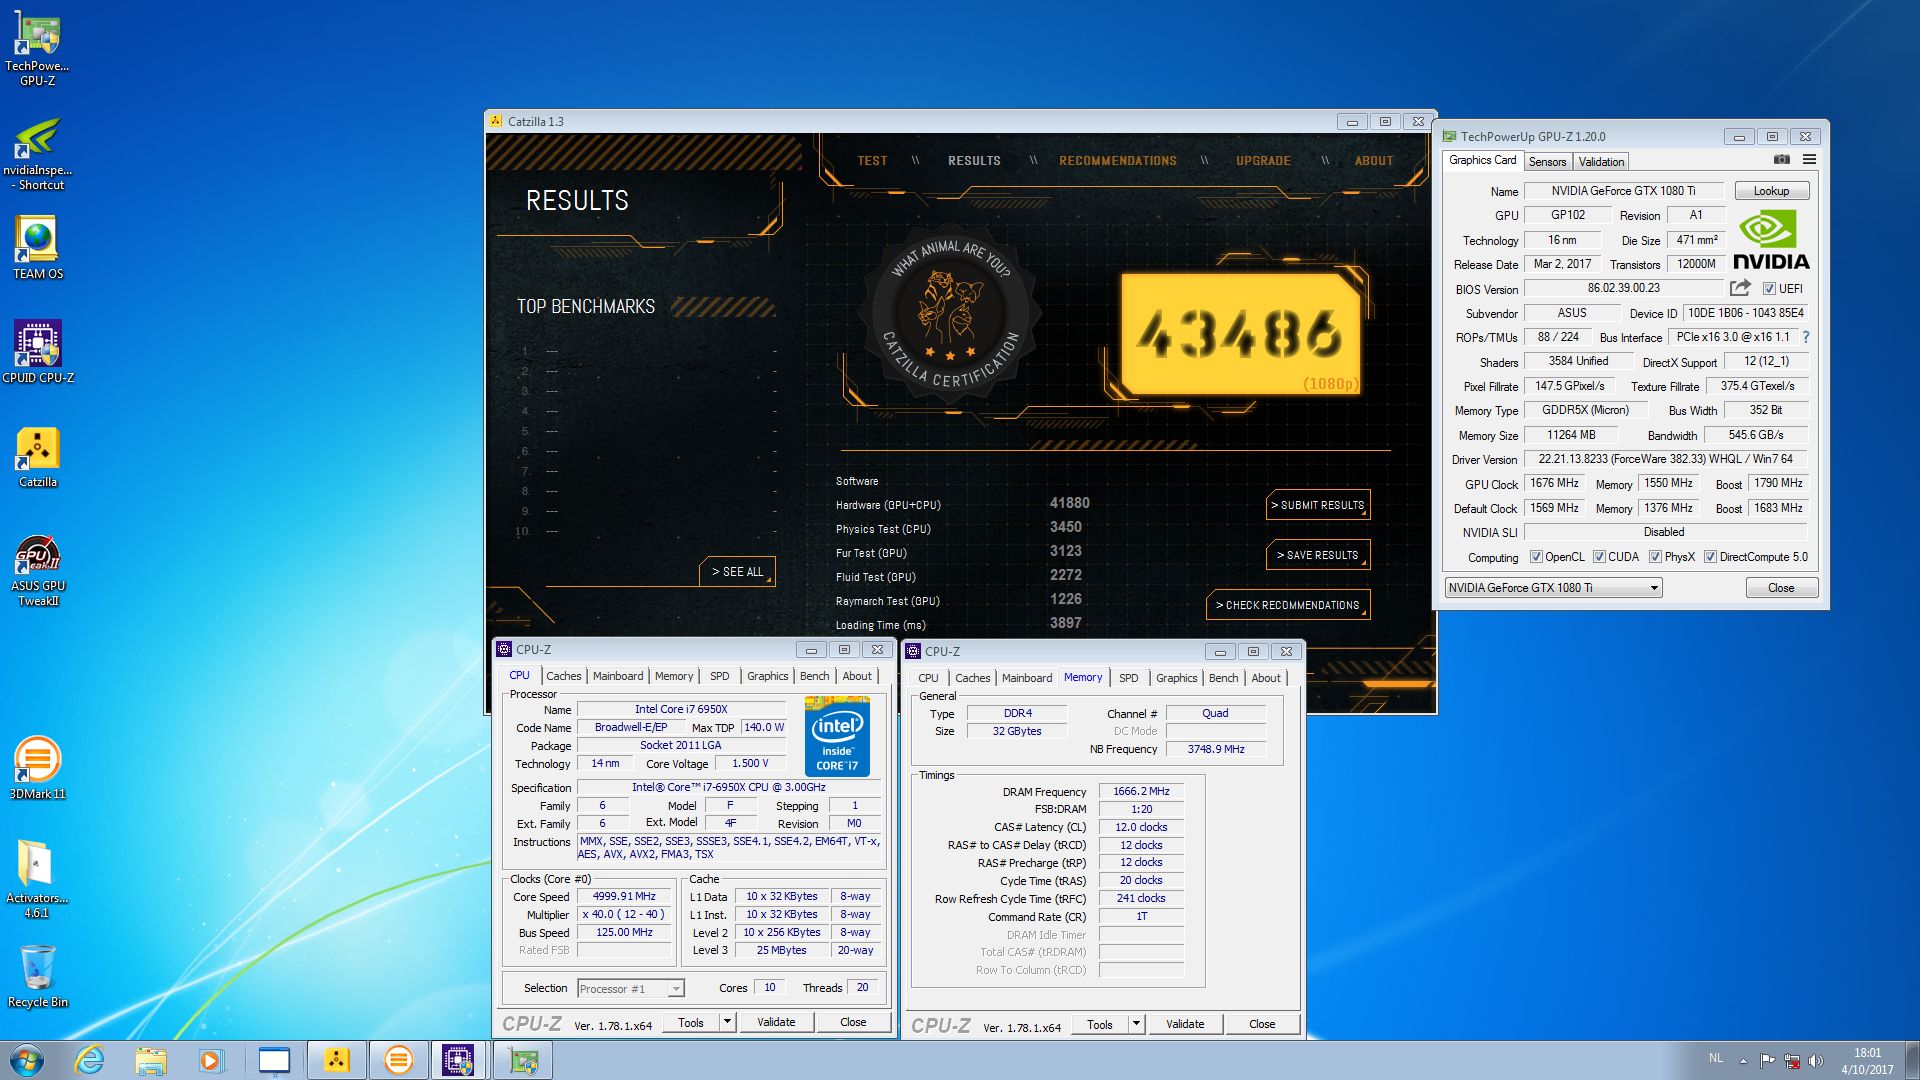Open the GPU selection dropdown in GPU-Z
The height and width of the screenshot is (1080, 1920).
coord(1553,588)
